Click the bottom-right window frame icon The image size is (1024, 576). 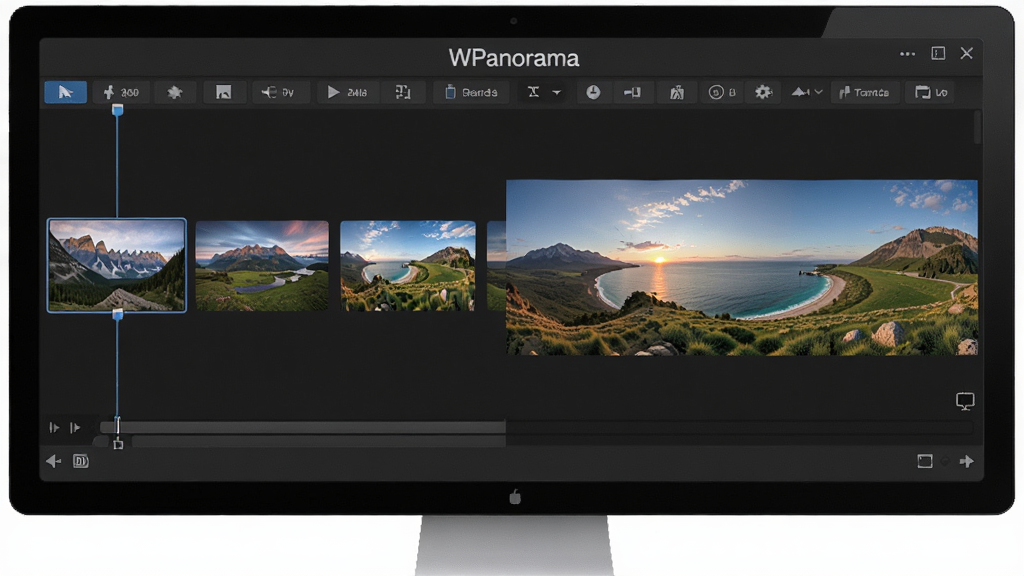click(925, 462)
